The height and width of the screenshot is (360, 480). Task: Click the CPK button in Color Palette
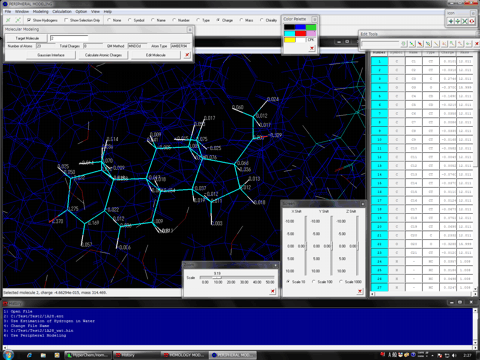(311, 40)
